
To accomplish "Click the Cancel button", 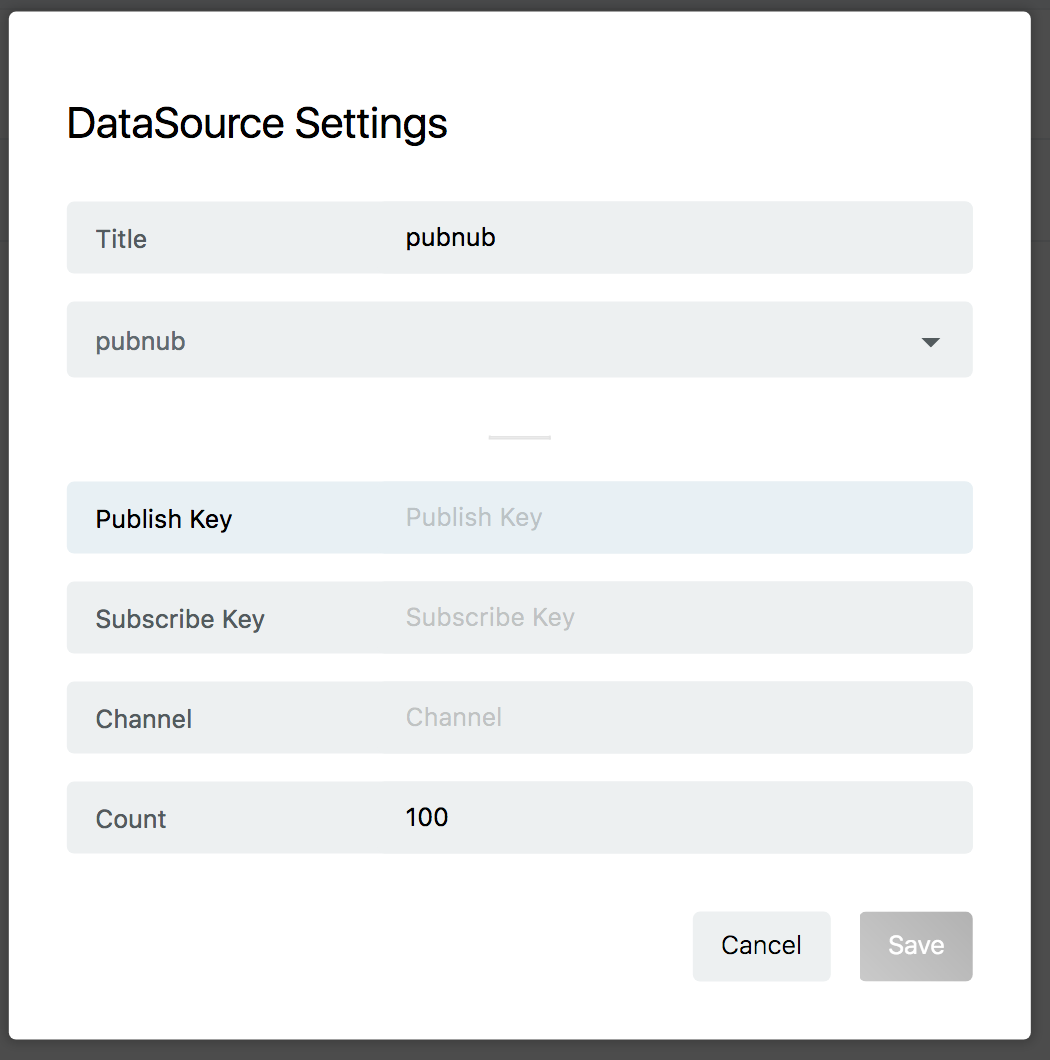I will [x=761, y=945].
